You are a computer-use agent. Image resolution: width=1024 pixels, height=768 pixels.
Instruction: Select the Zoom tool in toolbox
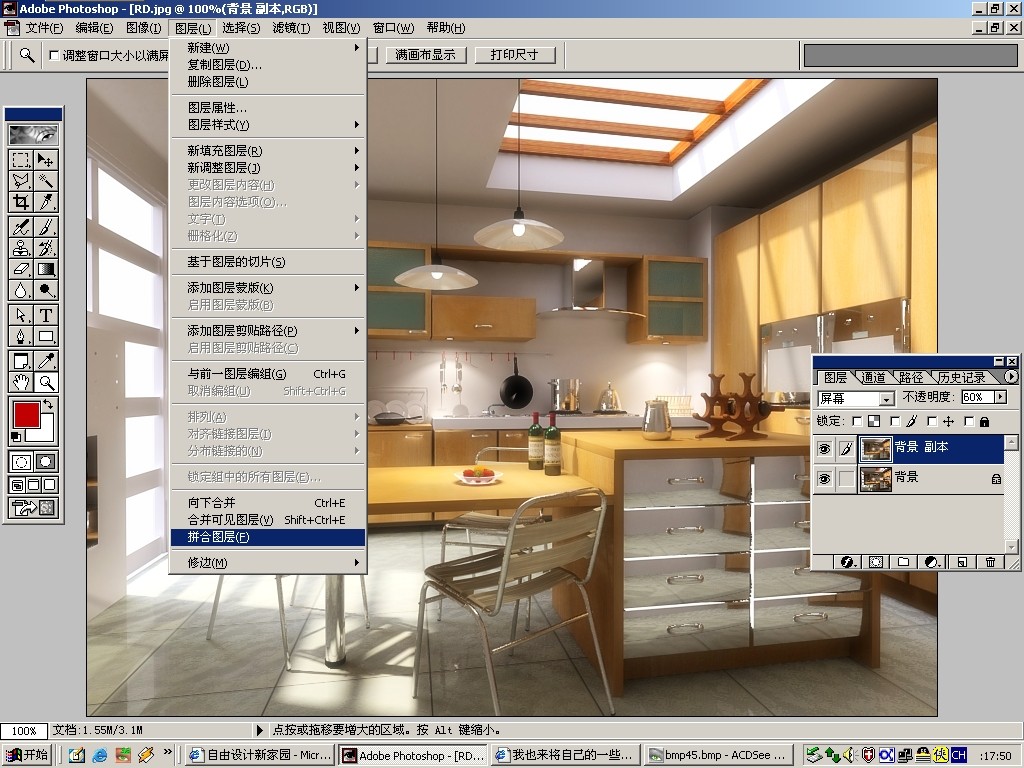[46, 382]
